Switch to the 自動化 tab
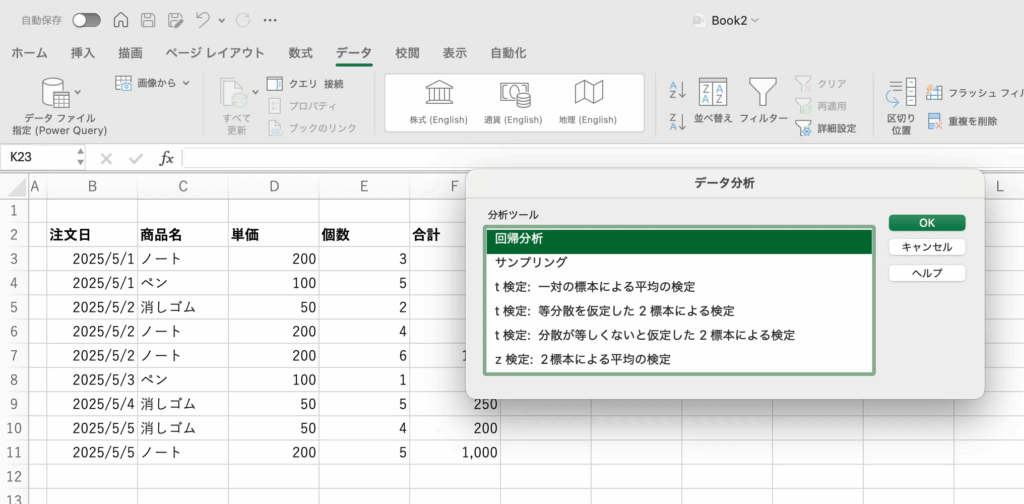The image size is (1024, 504). coord(508,54)
